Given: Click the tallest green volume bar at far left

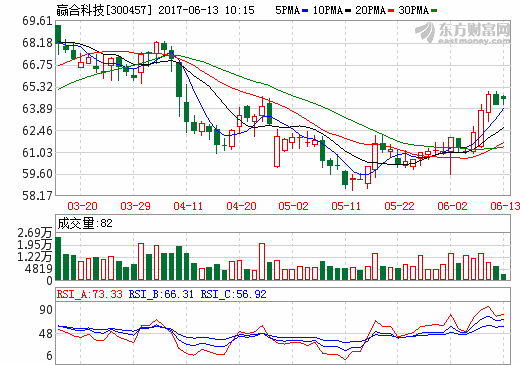Looking at the screenshot, I should 58,258.
